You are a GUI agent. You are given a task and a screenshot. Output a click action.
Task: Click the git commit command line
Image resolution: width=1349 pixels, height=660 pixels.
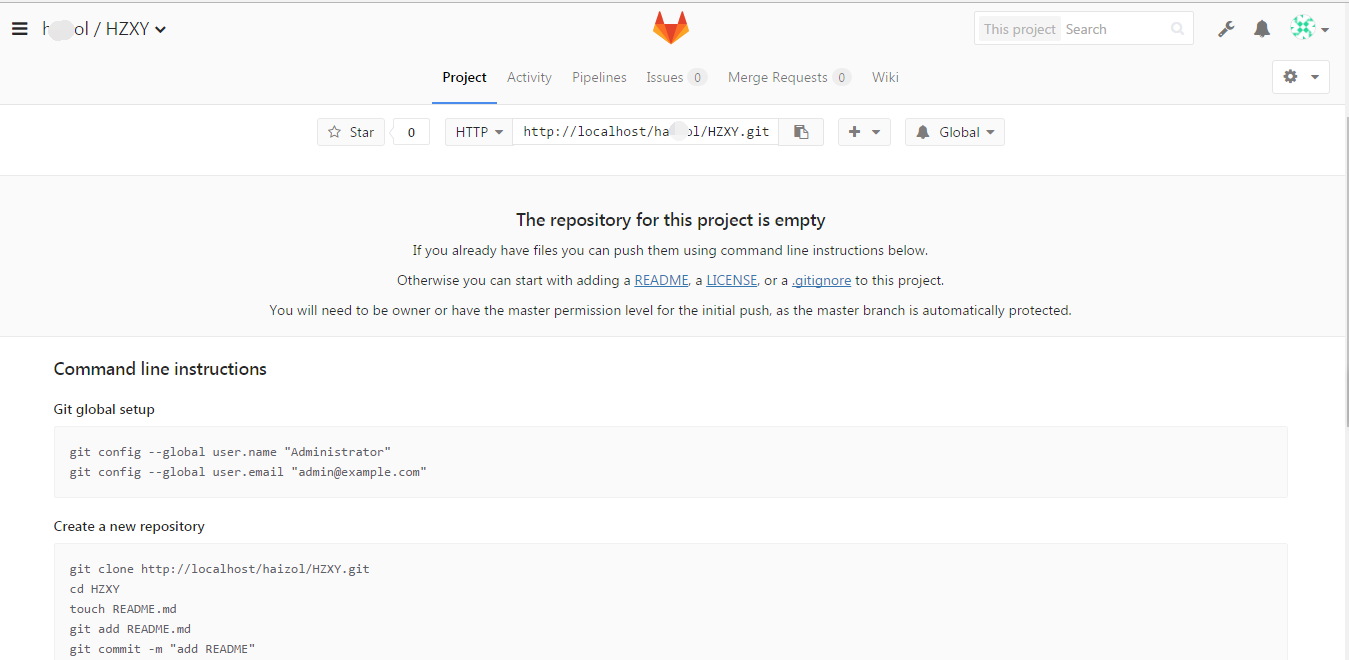point(162,649)
